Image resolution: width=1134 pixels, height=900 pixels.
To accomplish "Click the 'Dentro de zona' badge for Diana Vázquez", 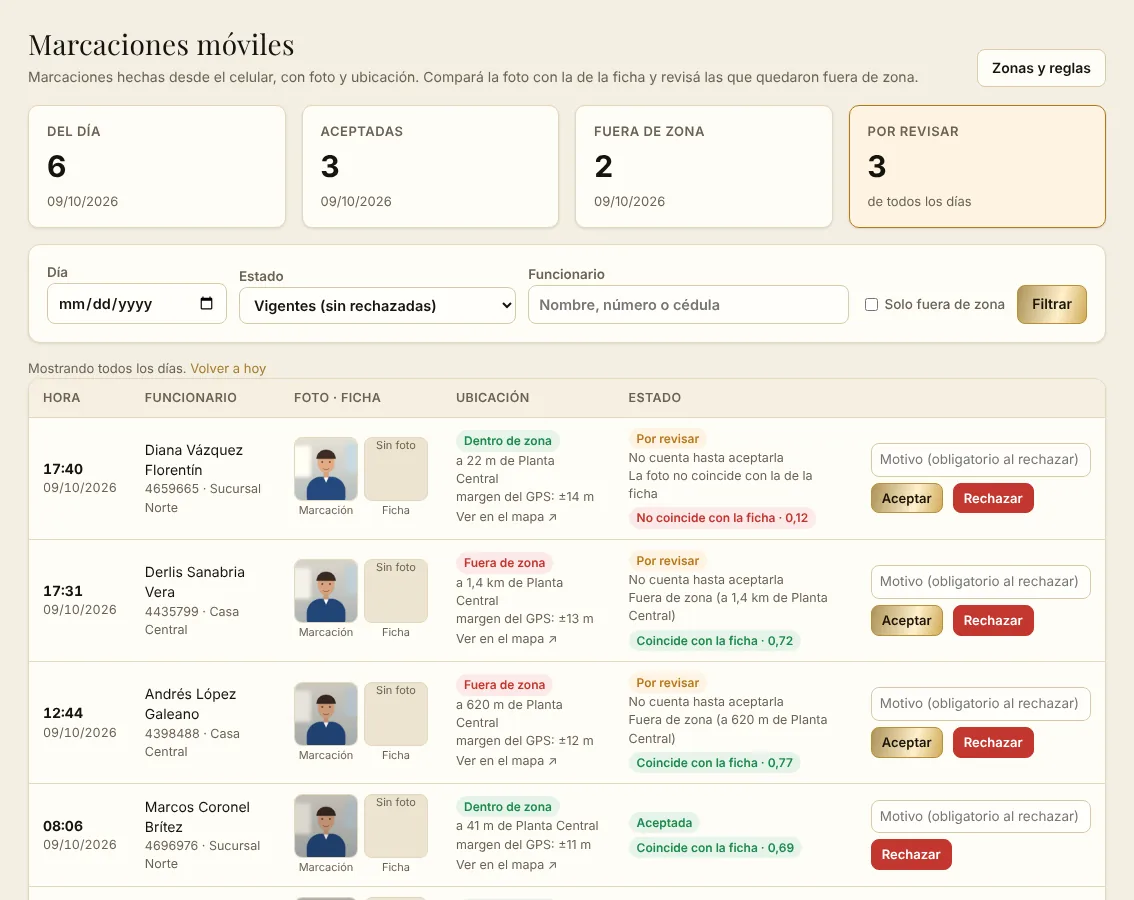I will point(508,441).
